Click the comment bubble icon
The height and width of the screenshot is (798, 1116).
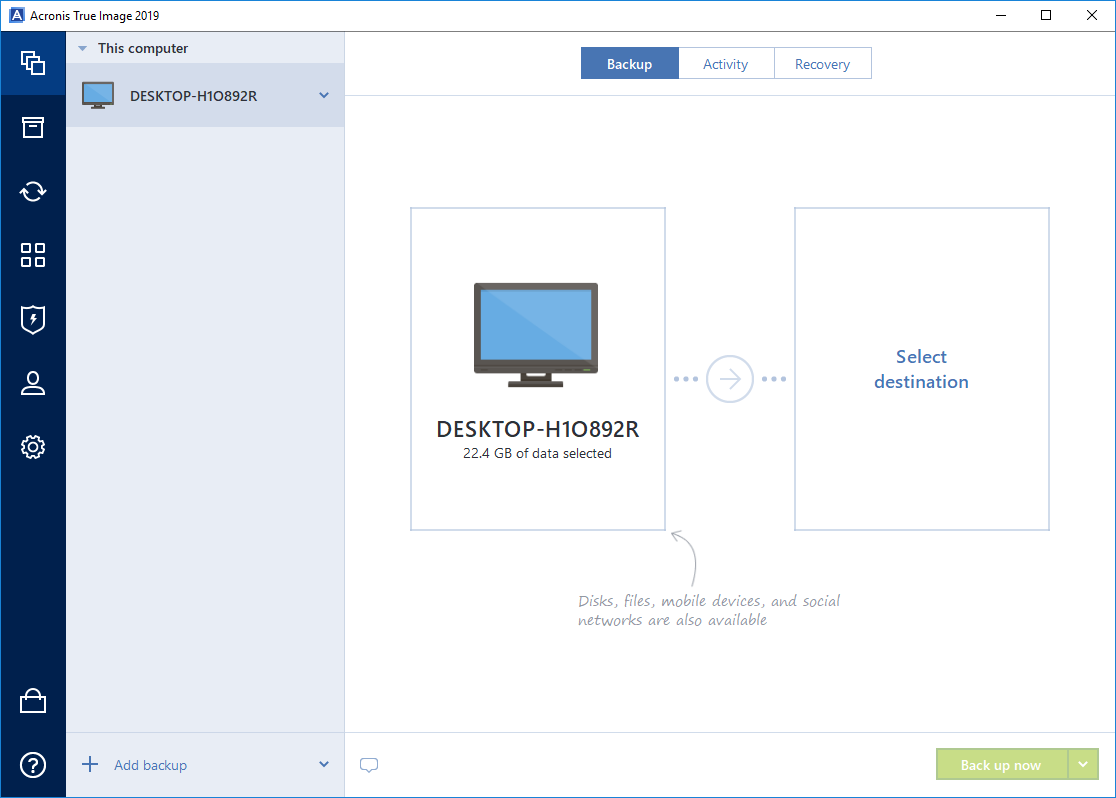point(369,765)
